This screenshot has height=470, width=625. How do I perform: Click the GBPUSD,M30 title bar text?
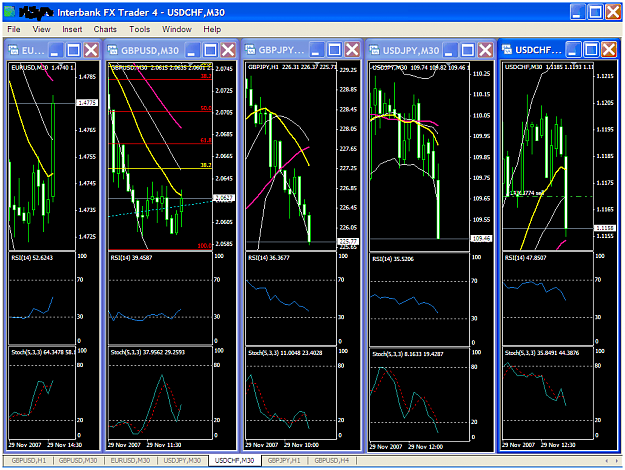point(150,50)
